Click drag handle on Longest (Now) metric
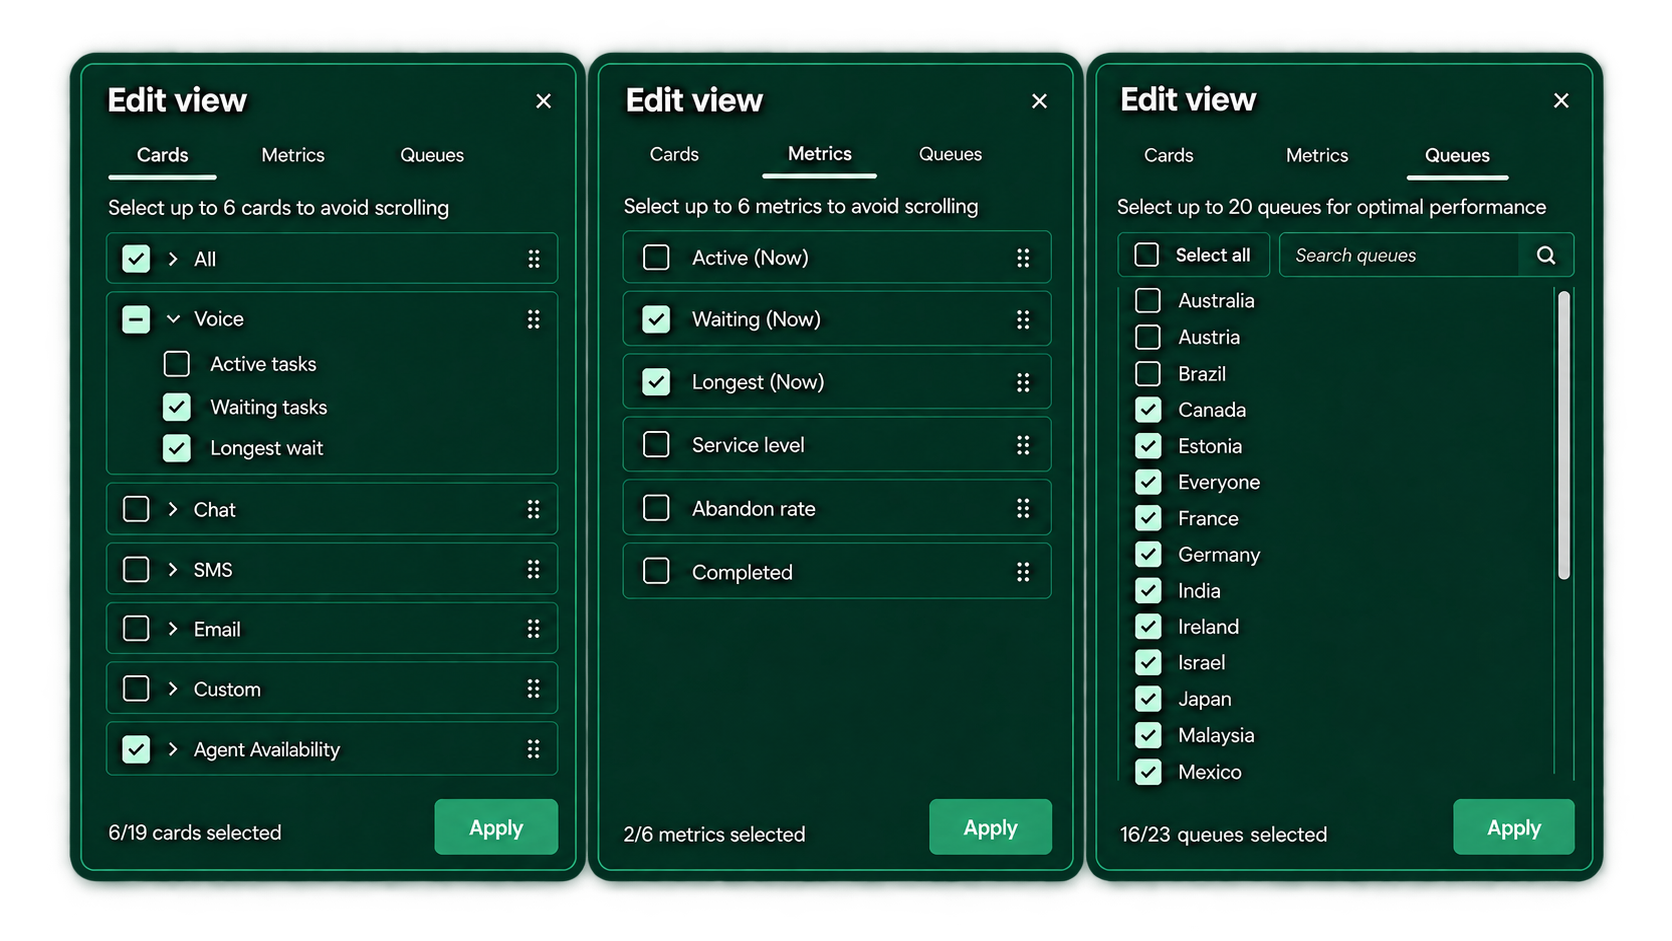Screen dimensions: 1672x941 [1023, 382]
